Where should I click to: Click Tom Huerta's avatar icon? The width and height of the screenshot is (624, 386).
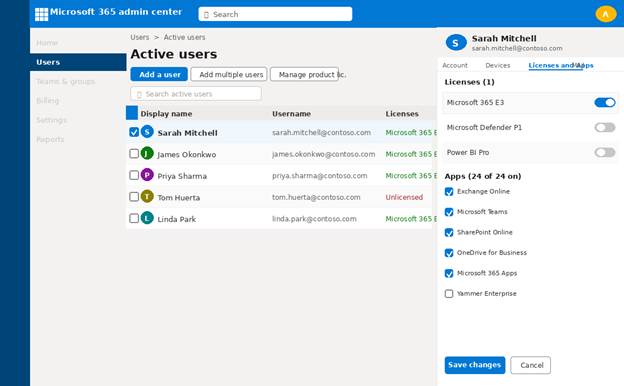click(x=147, y=196)
